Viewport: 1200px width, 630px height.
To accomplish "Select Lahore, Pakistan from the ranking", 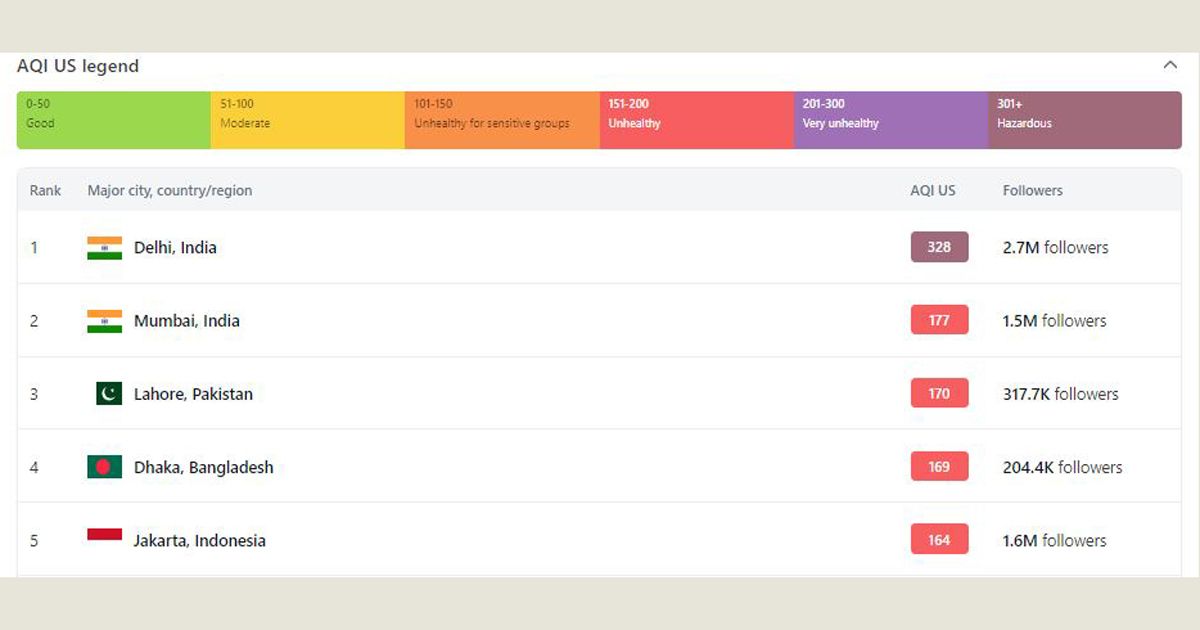I will coord(193,394).
